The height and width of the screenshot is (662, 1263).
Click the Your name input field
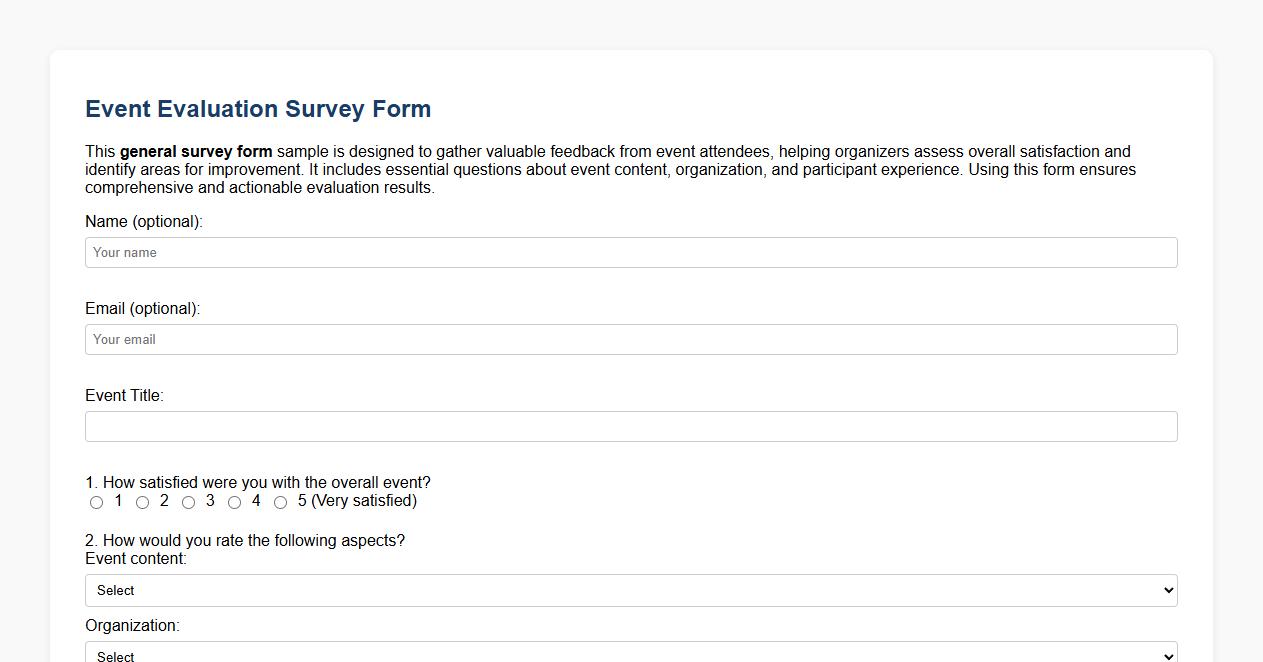pos(630,252)
